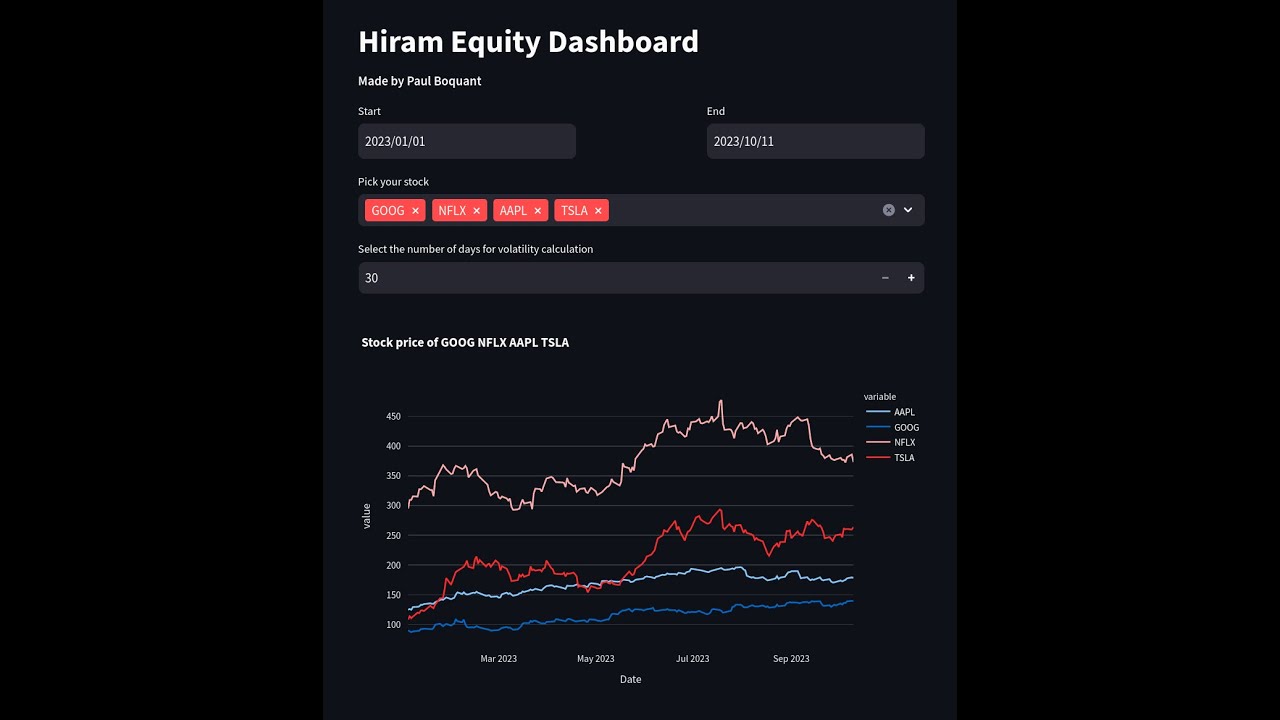1280x720 pixels.
Task: Click the Pick your stock label
Action: pyautogui.click(x=393, y=182)
